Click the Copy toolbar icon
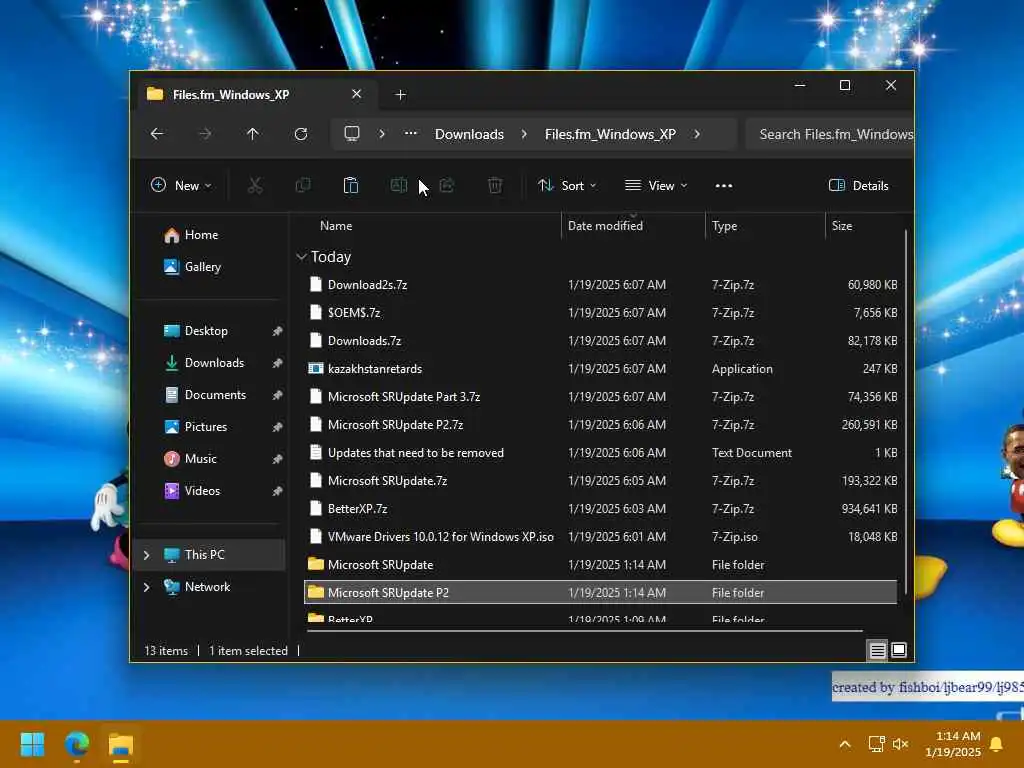Viewport: 1024px width, 768px height. [x=303, y=185]
